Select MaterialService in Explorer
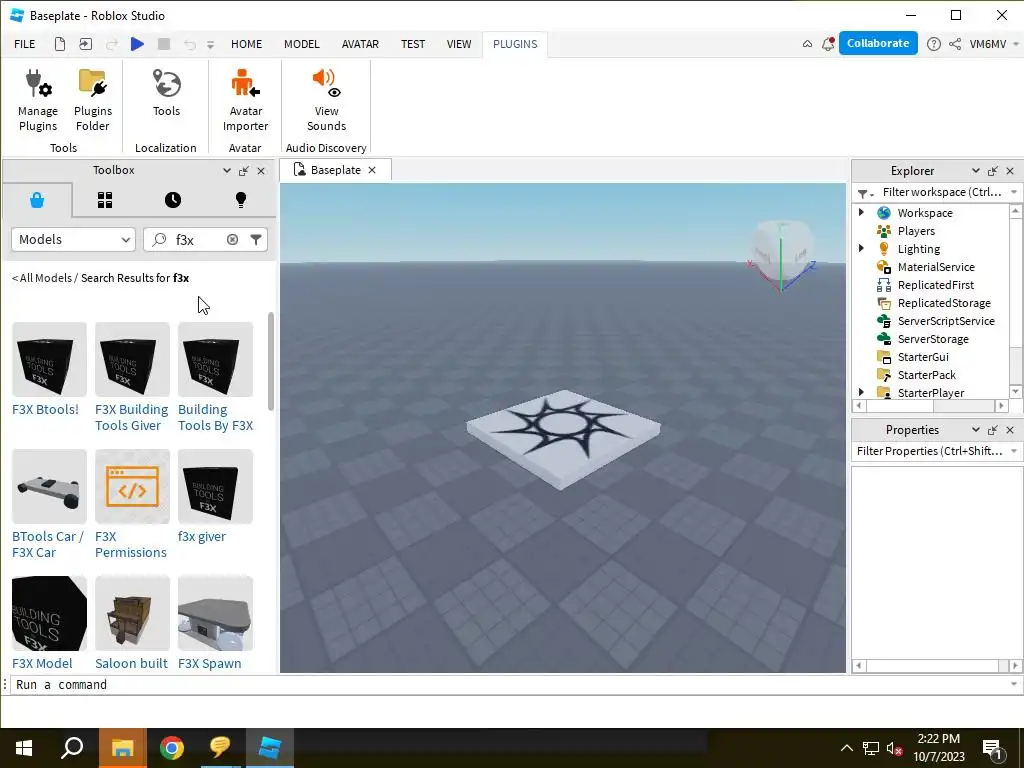The height and width of the screenshot is (768, 1024). (935, 266)
